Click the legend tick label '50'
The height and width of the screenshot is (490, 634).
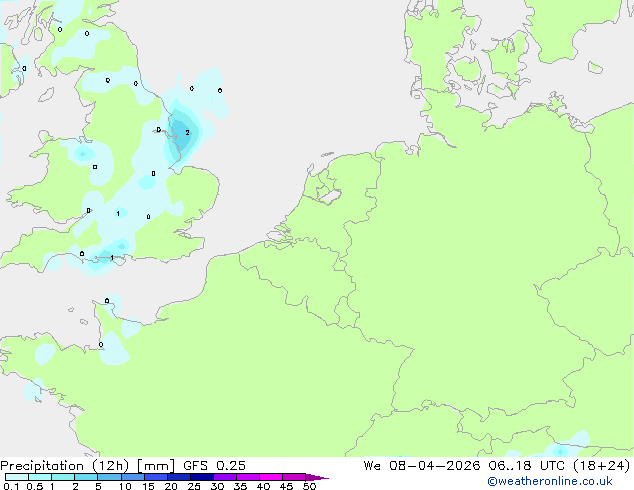(309, 486)
